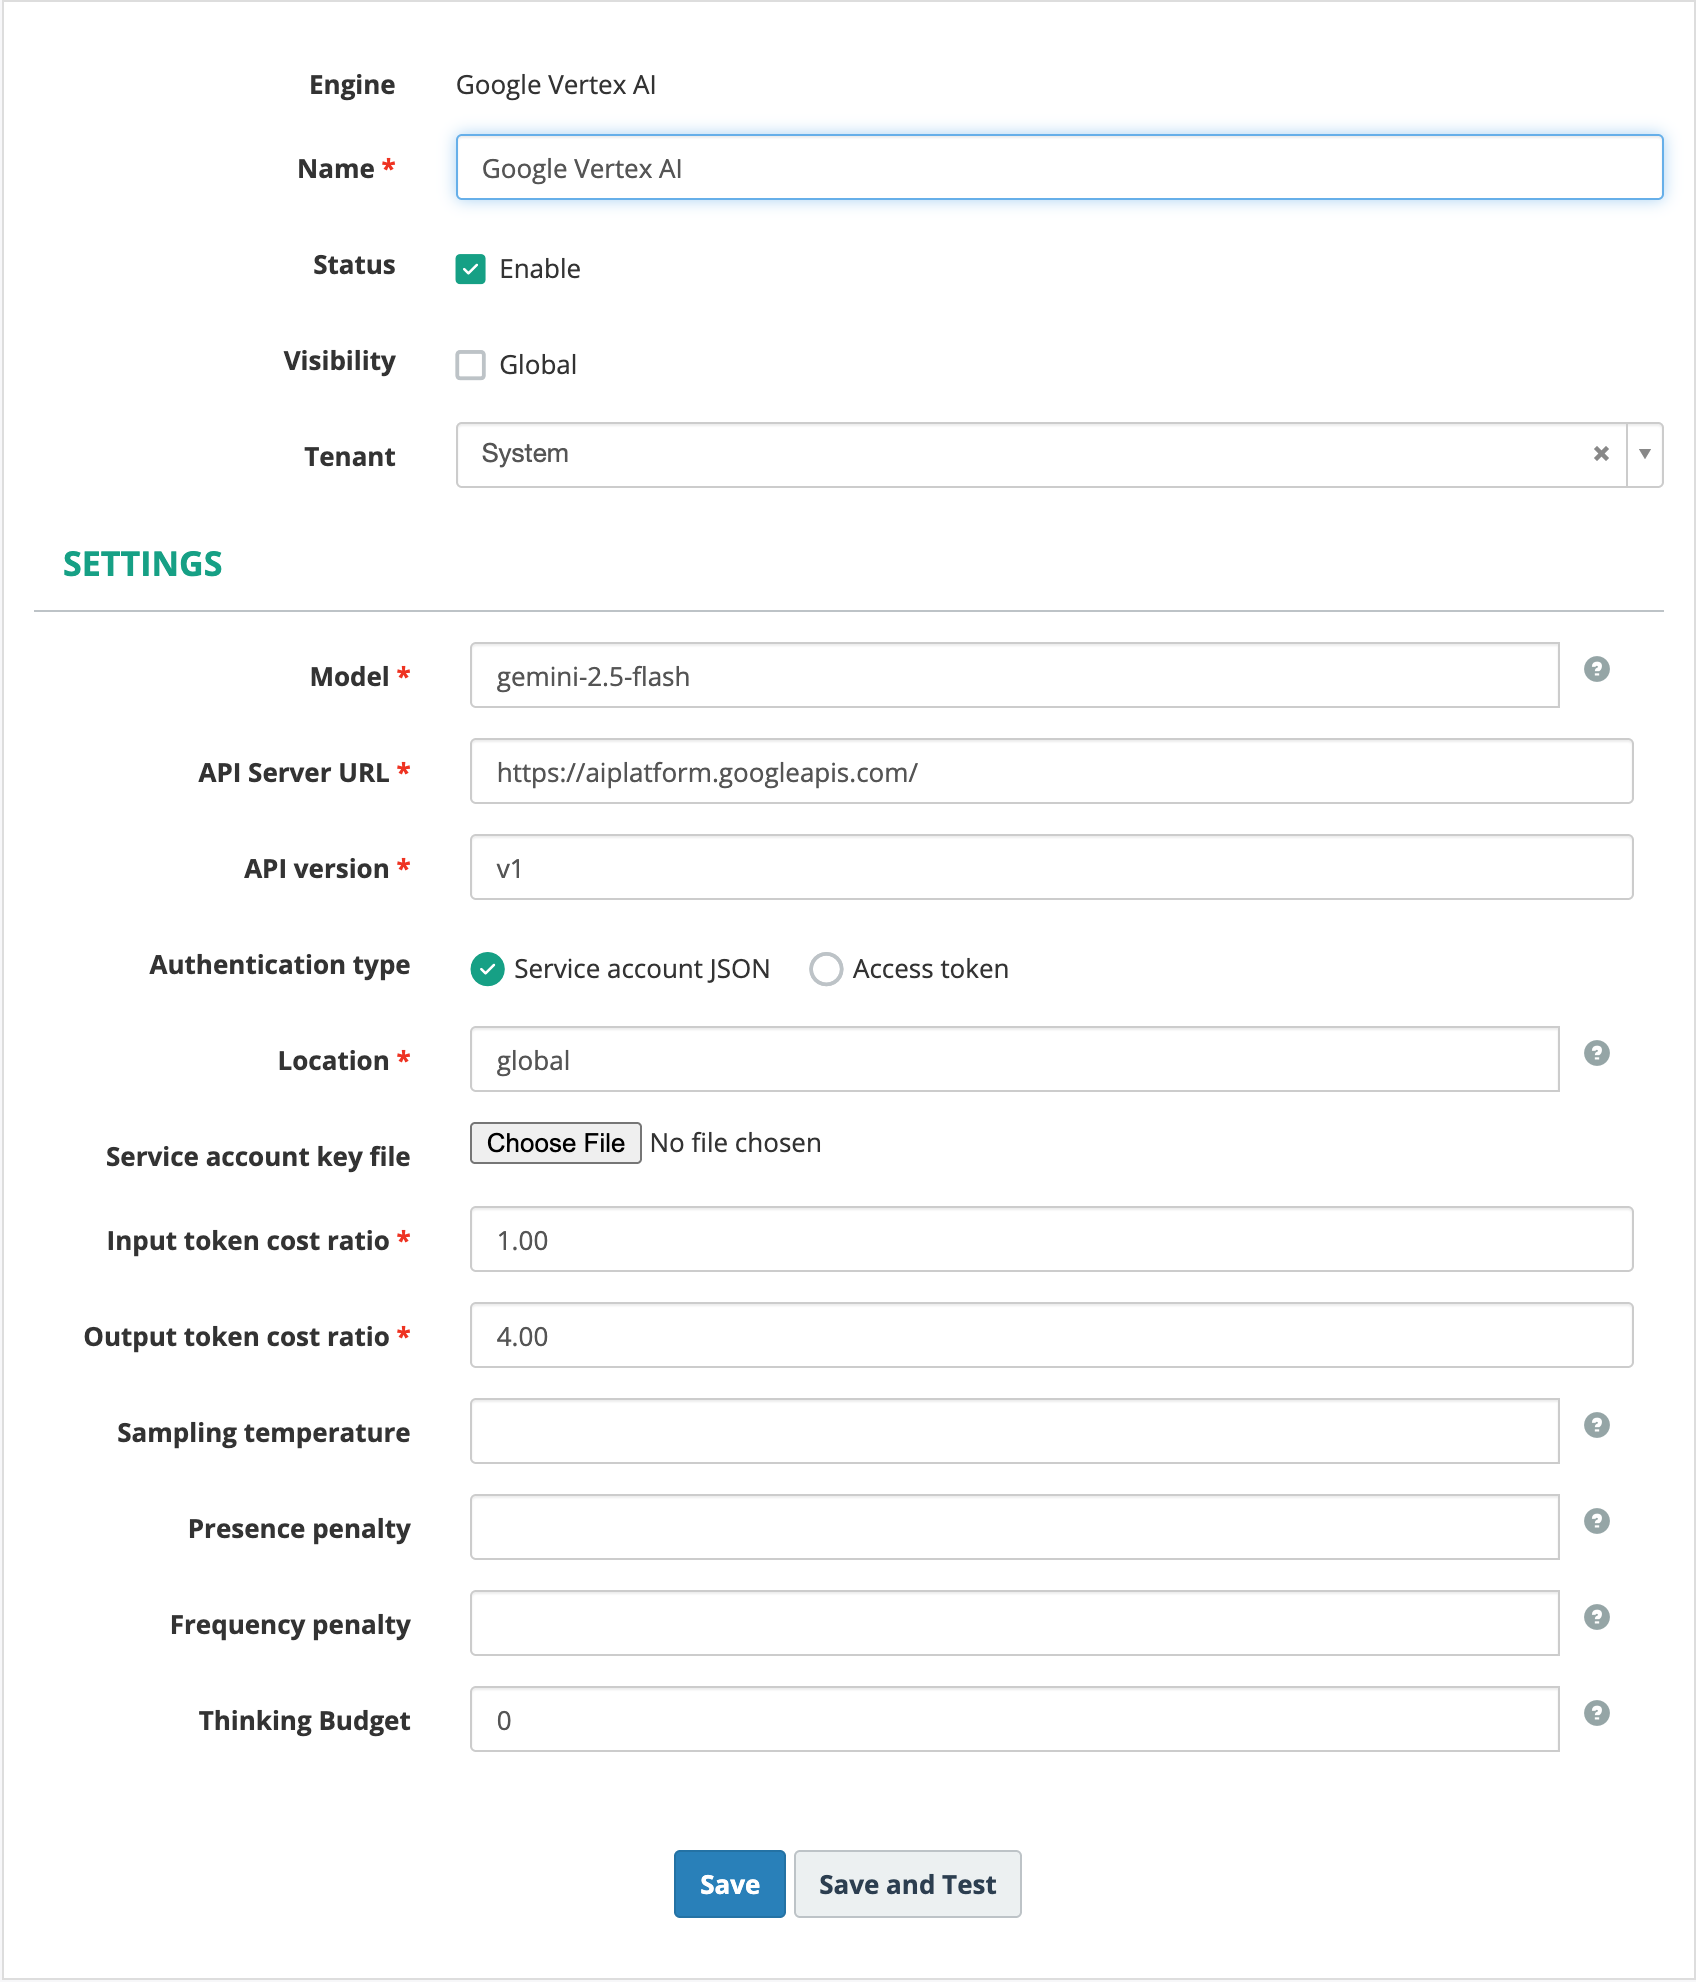The width and height of the screenshot is (1696, 1982).
Task: Select Service account JSON authentication
Action: click(487, 969)
